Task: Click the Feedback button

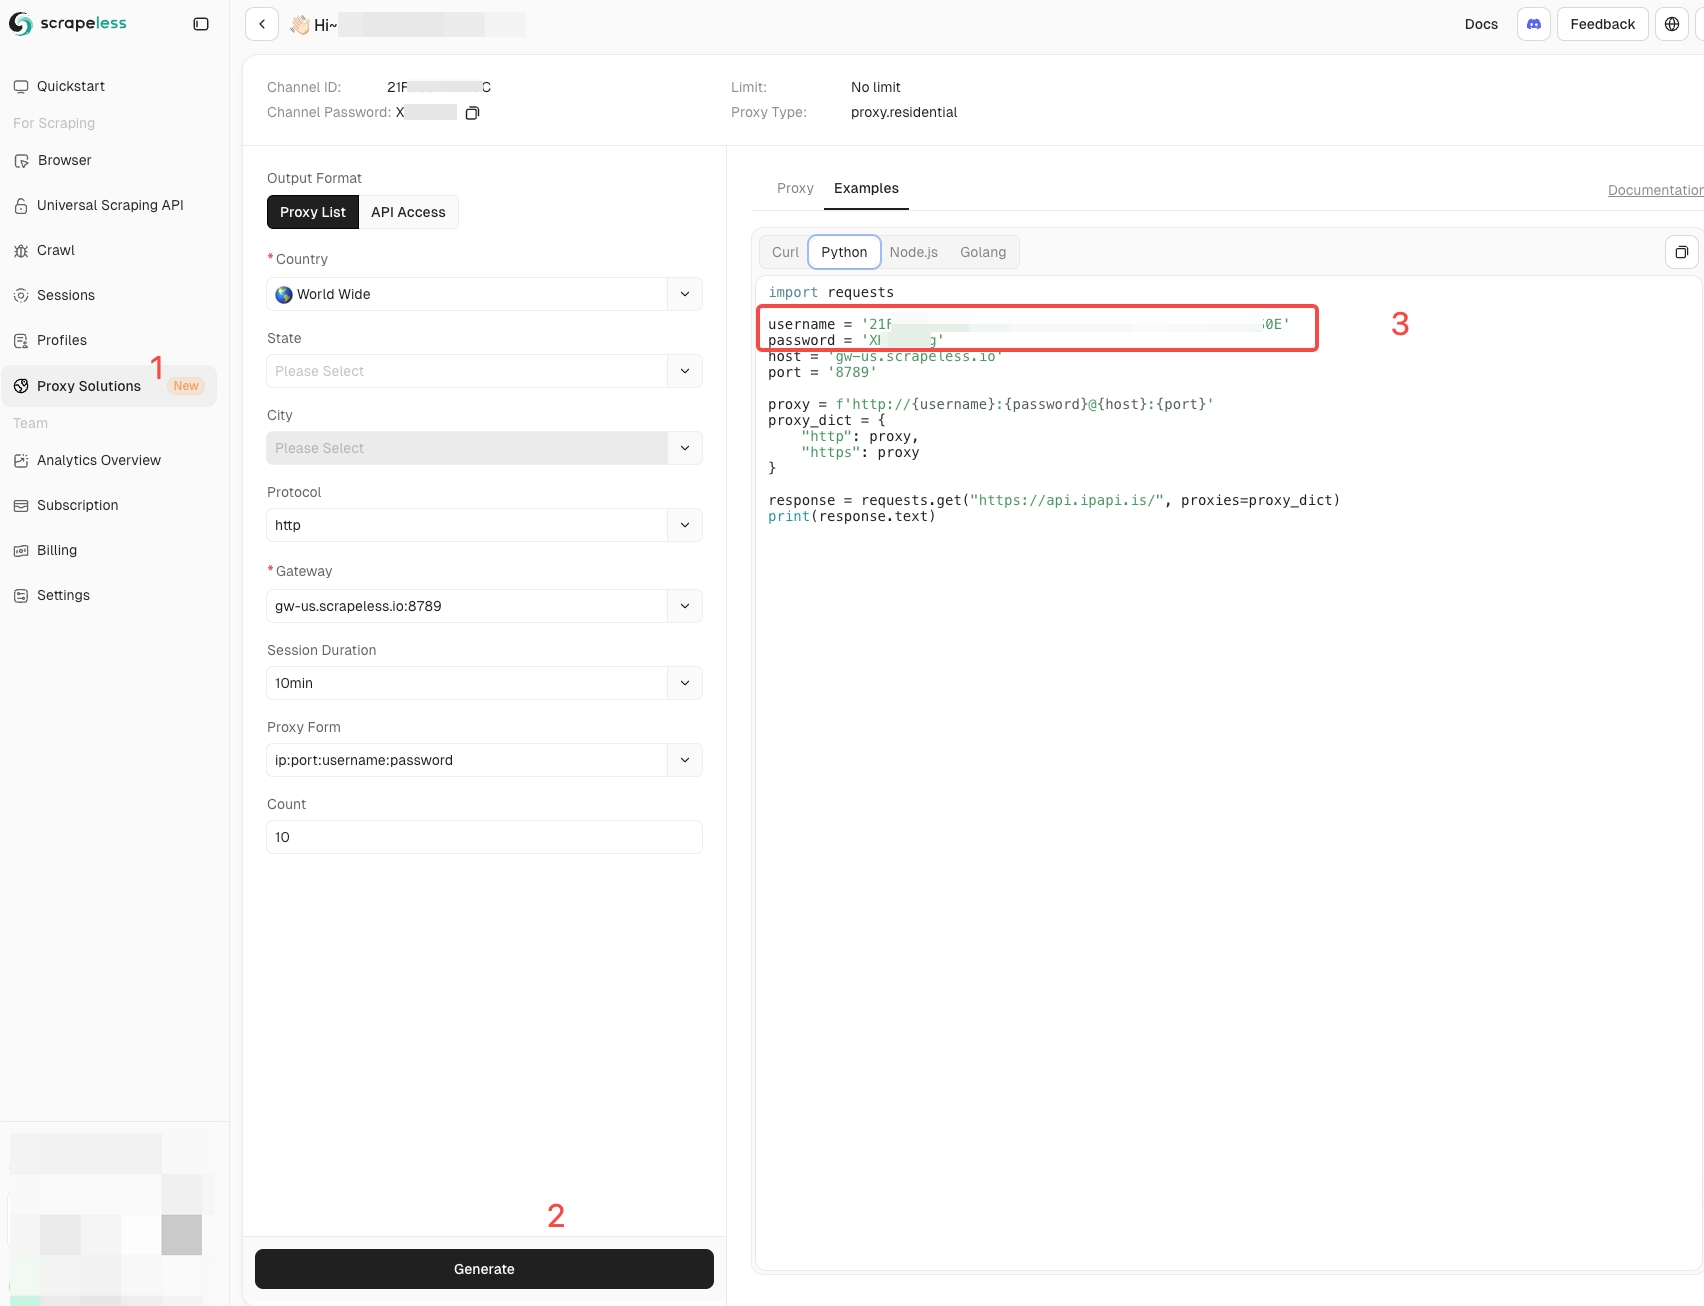Action: 1602,24
